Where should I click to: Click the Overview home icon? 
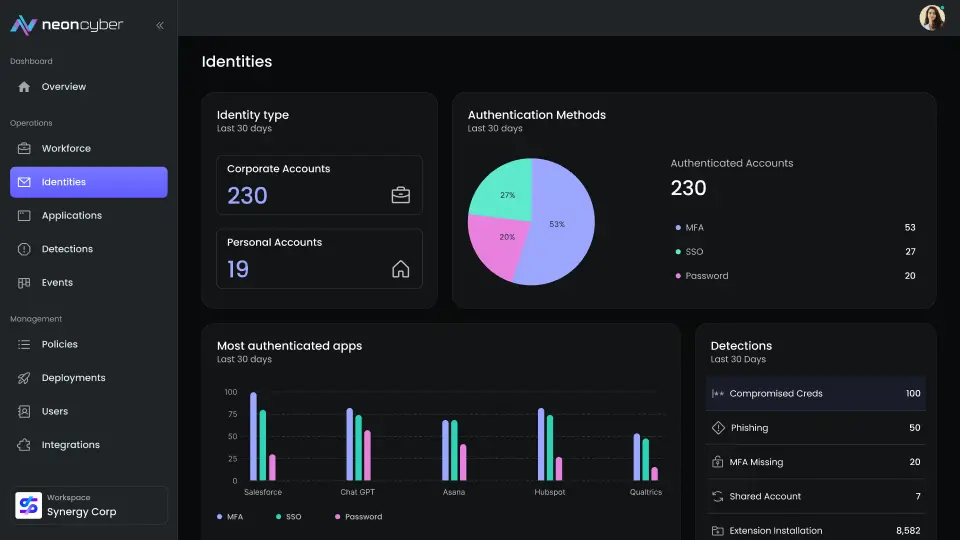click(x=24, y=87)
